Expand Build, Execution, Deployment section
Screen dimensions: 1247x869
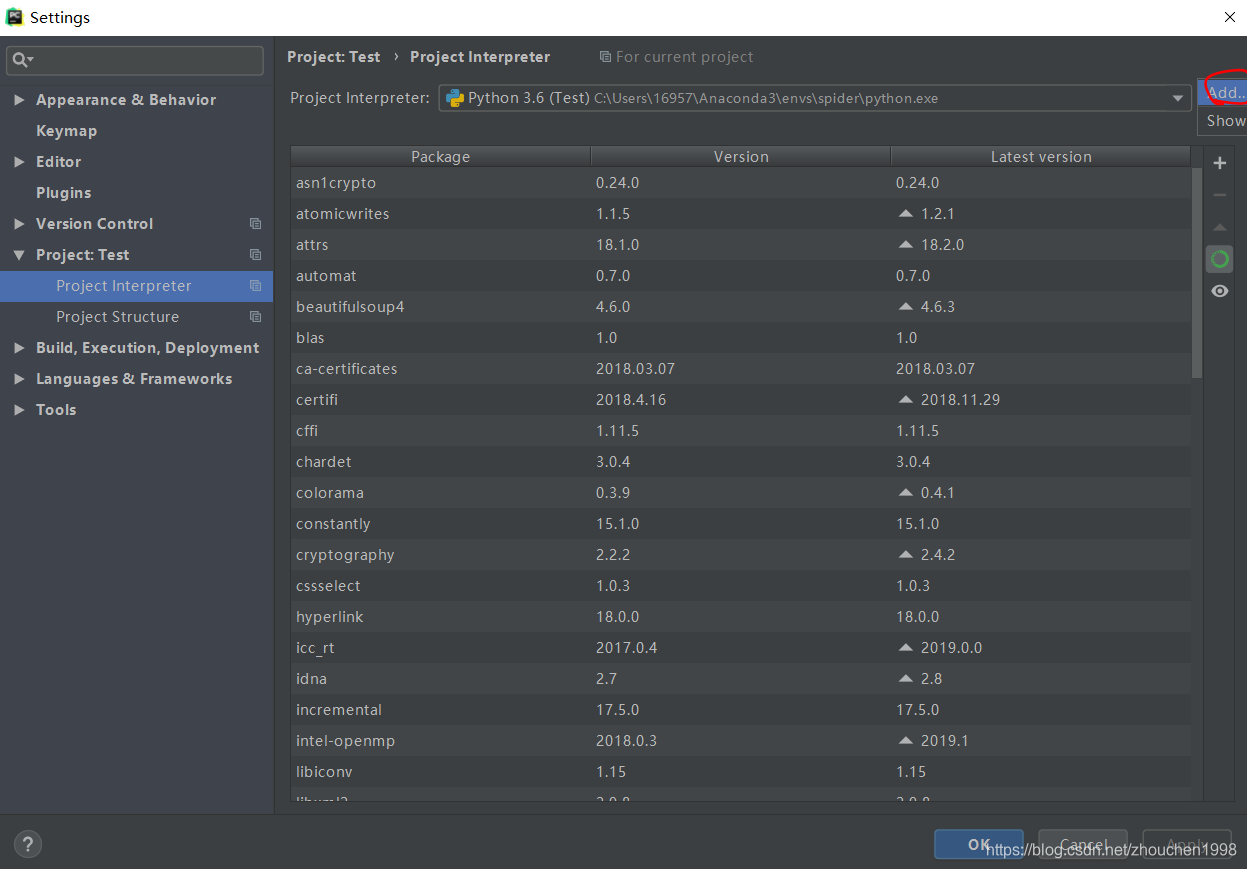click(19, 348)
